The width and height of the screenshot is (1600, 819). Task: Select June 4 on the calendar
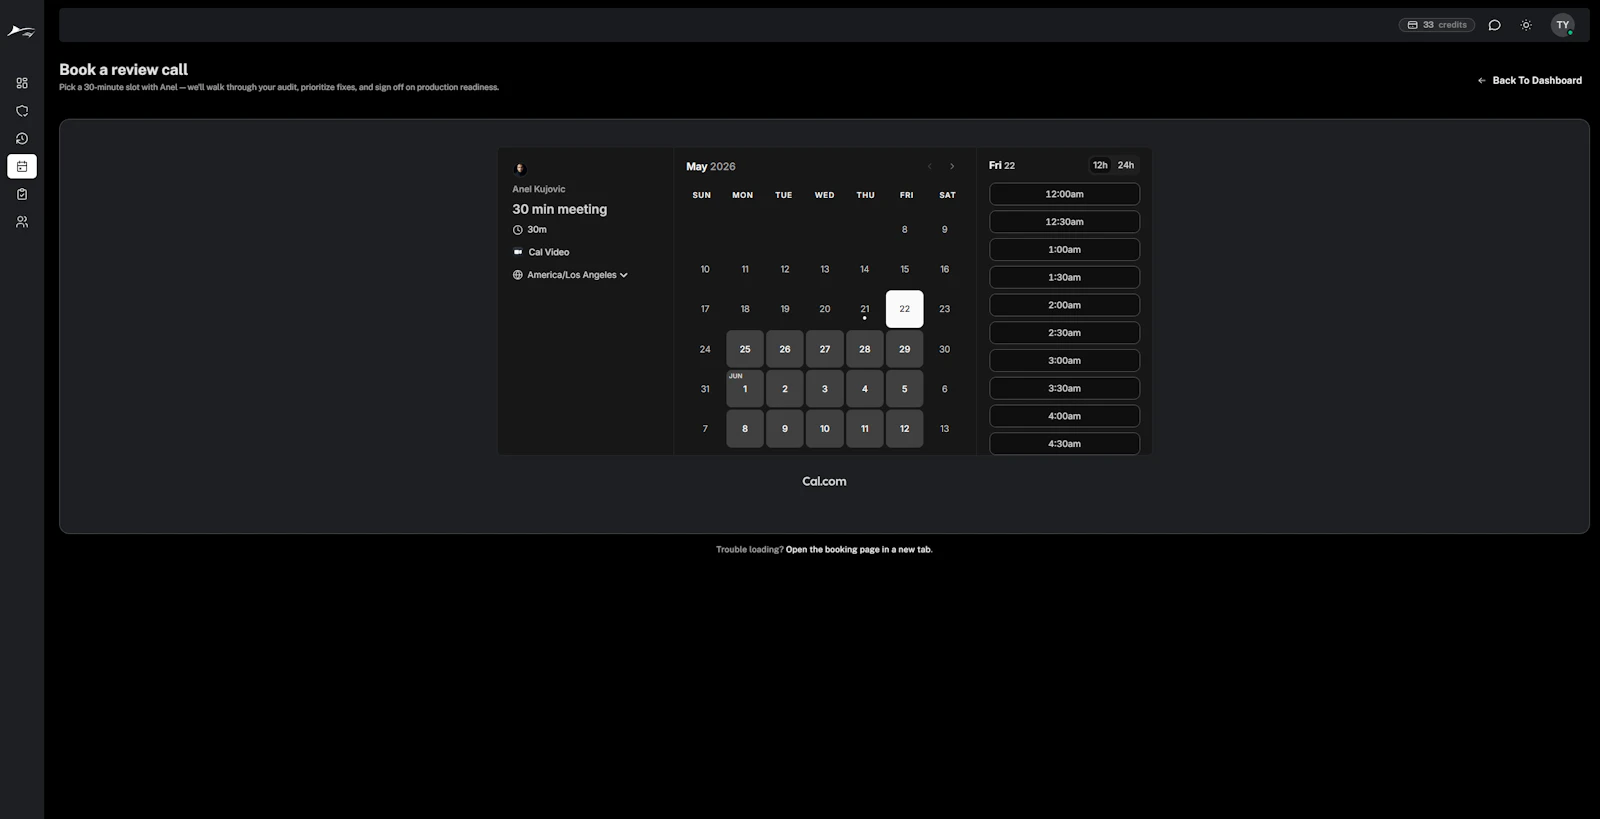[x=865, y=389]
